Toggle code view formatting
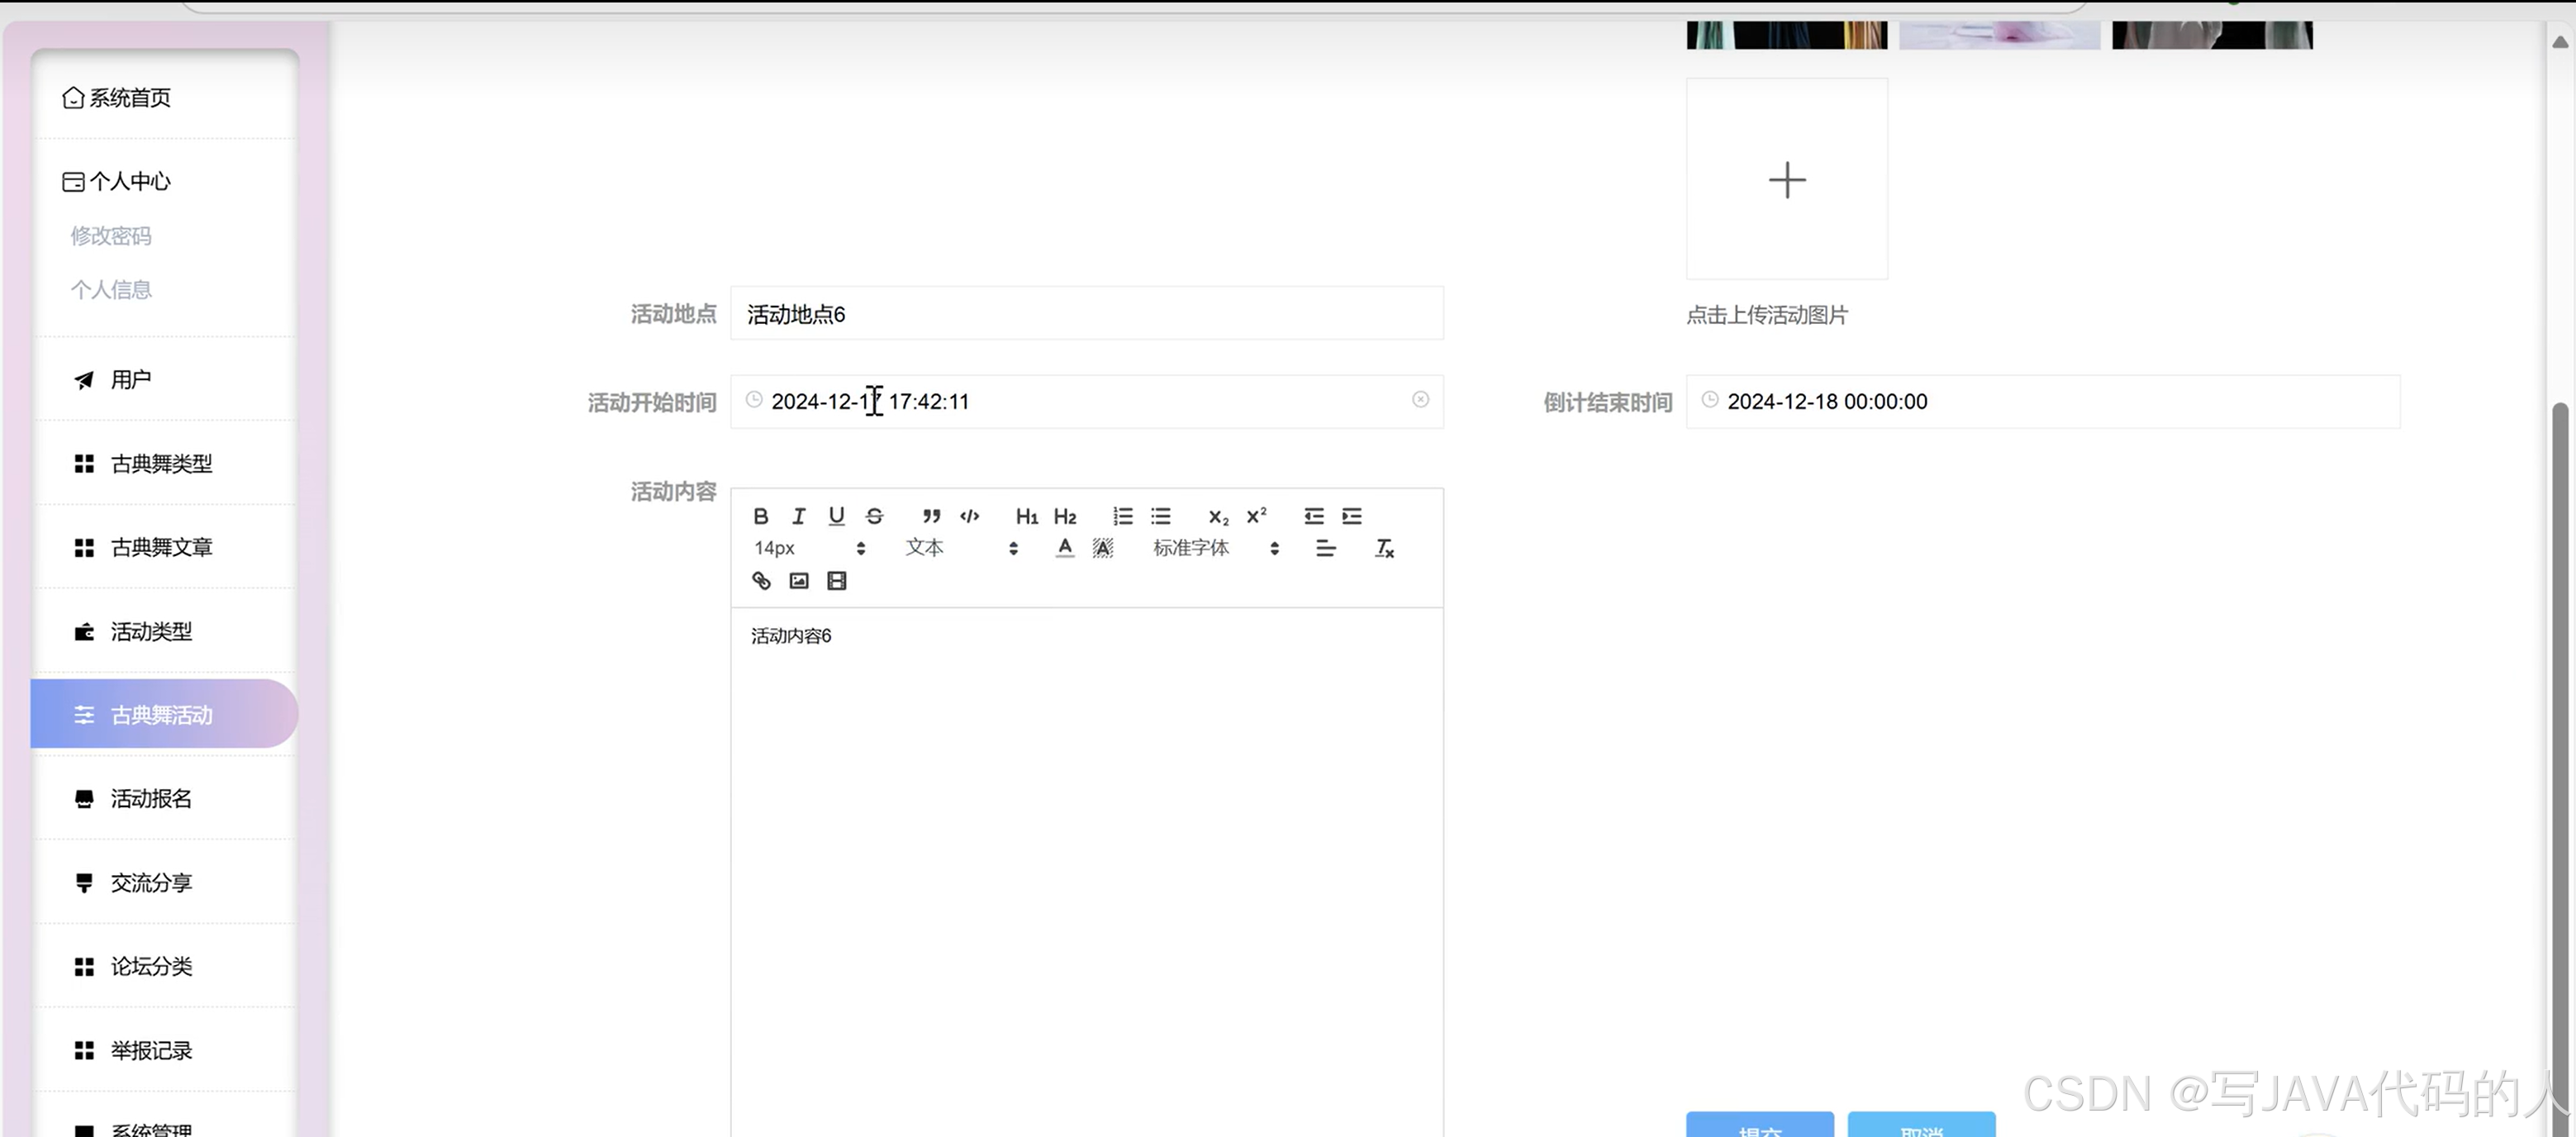 969,516
